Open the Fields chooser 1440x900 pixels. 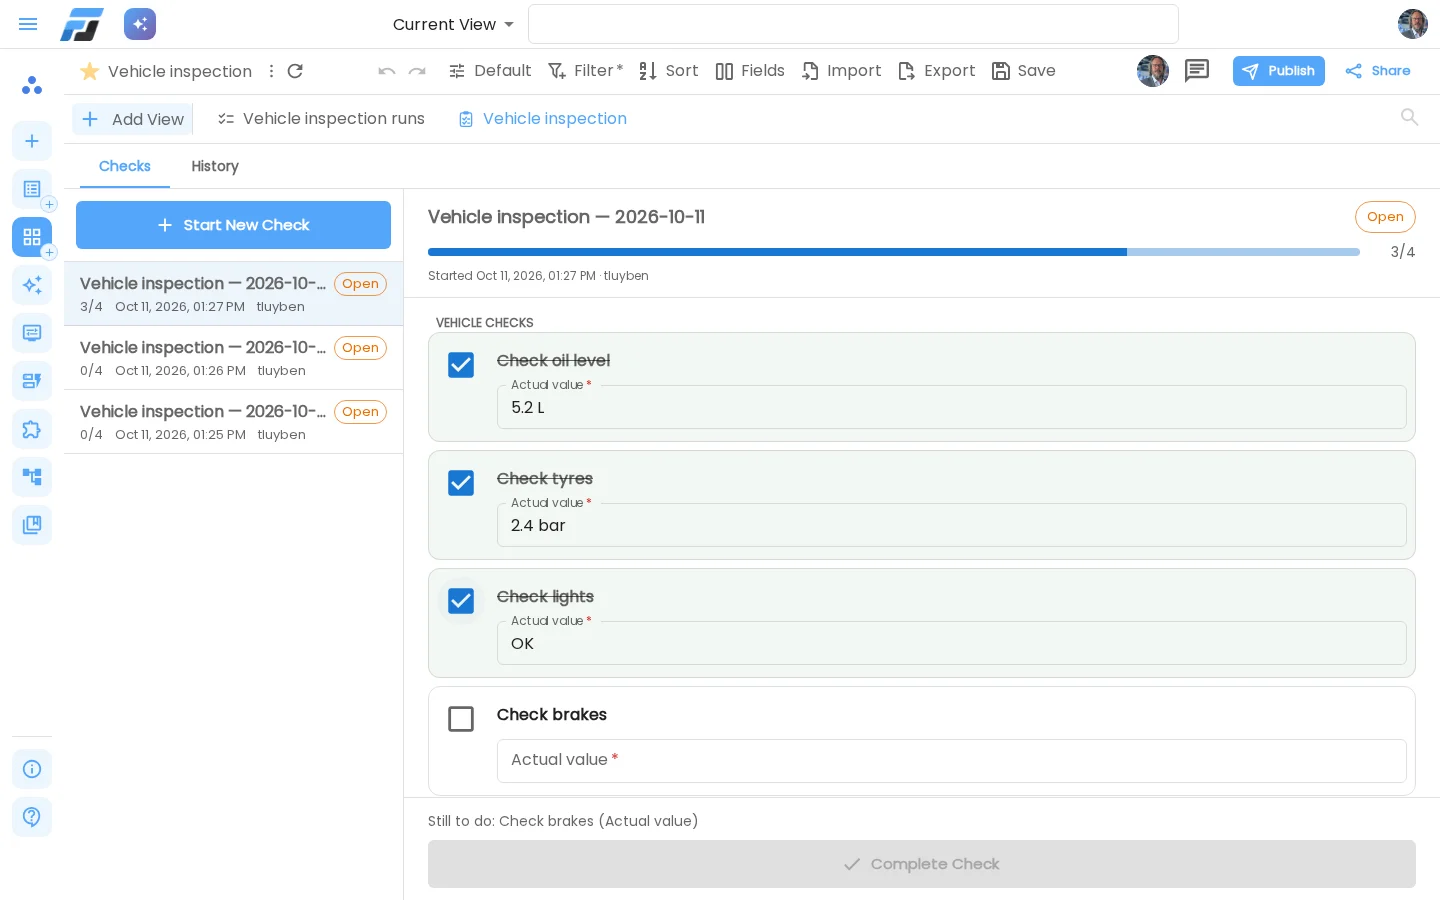750,71
